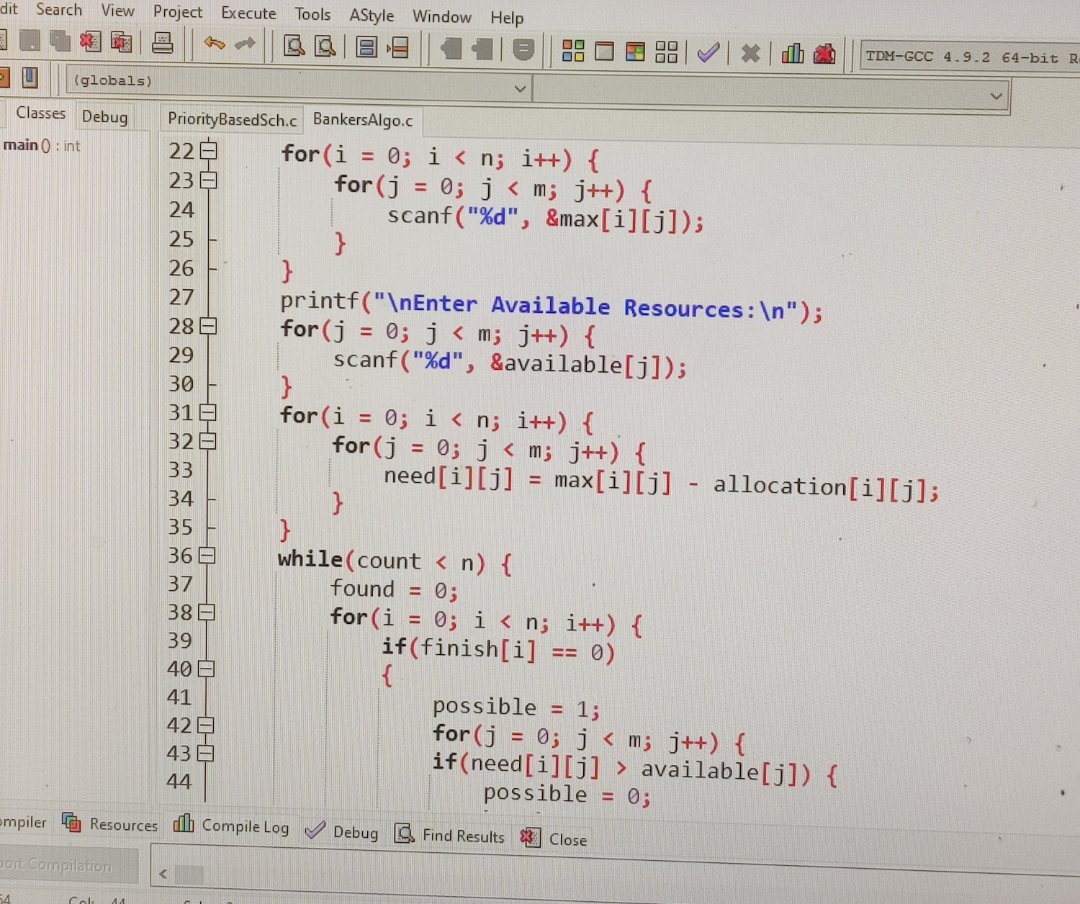The height and width of the screenshot is (904, 1080).
Task: Collapse the fold at line 28
Action: [x=209, y=326]
